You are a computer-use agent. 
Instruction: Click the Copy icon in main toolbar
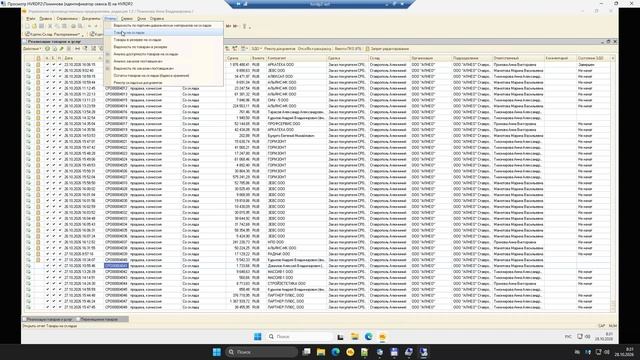[x=57, y=27]
